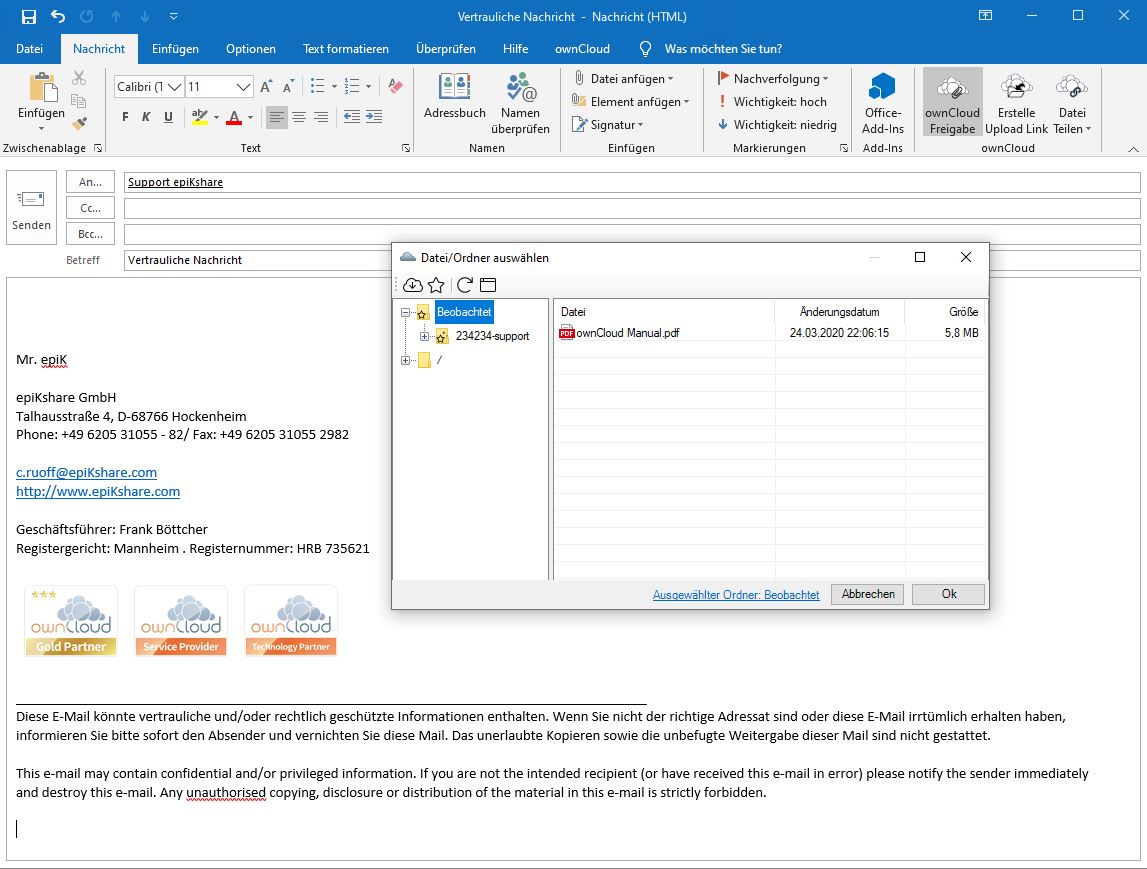Toggle center text alignment
The width and height of the screenshot is (1147, 869).
coord(299,117)
